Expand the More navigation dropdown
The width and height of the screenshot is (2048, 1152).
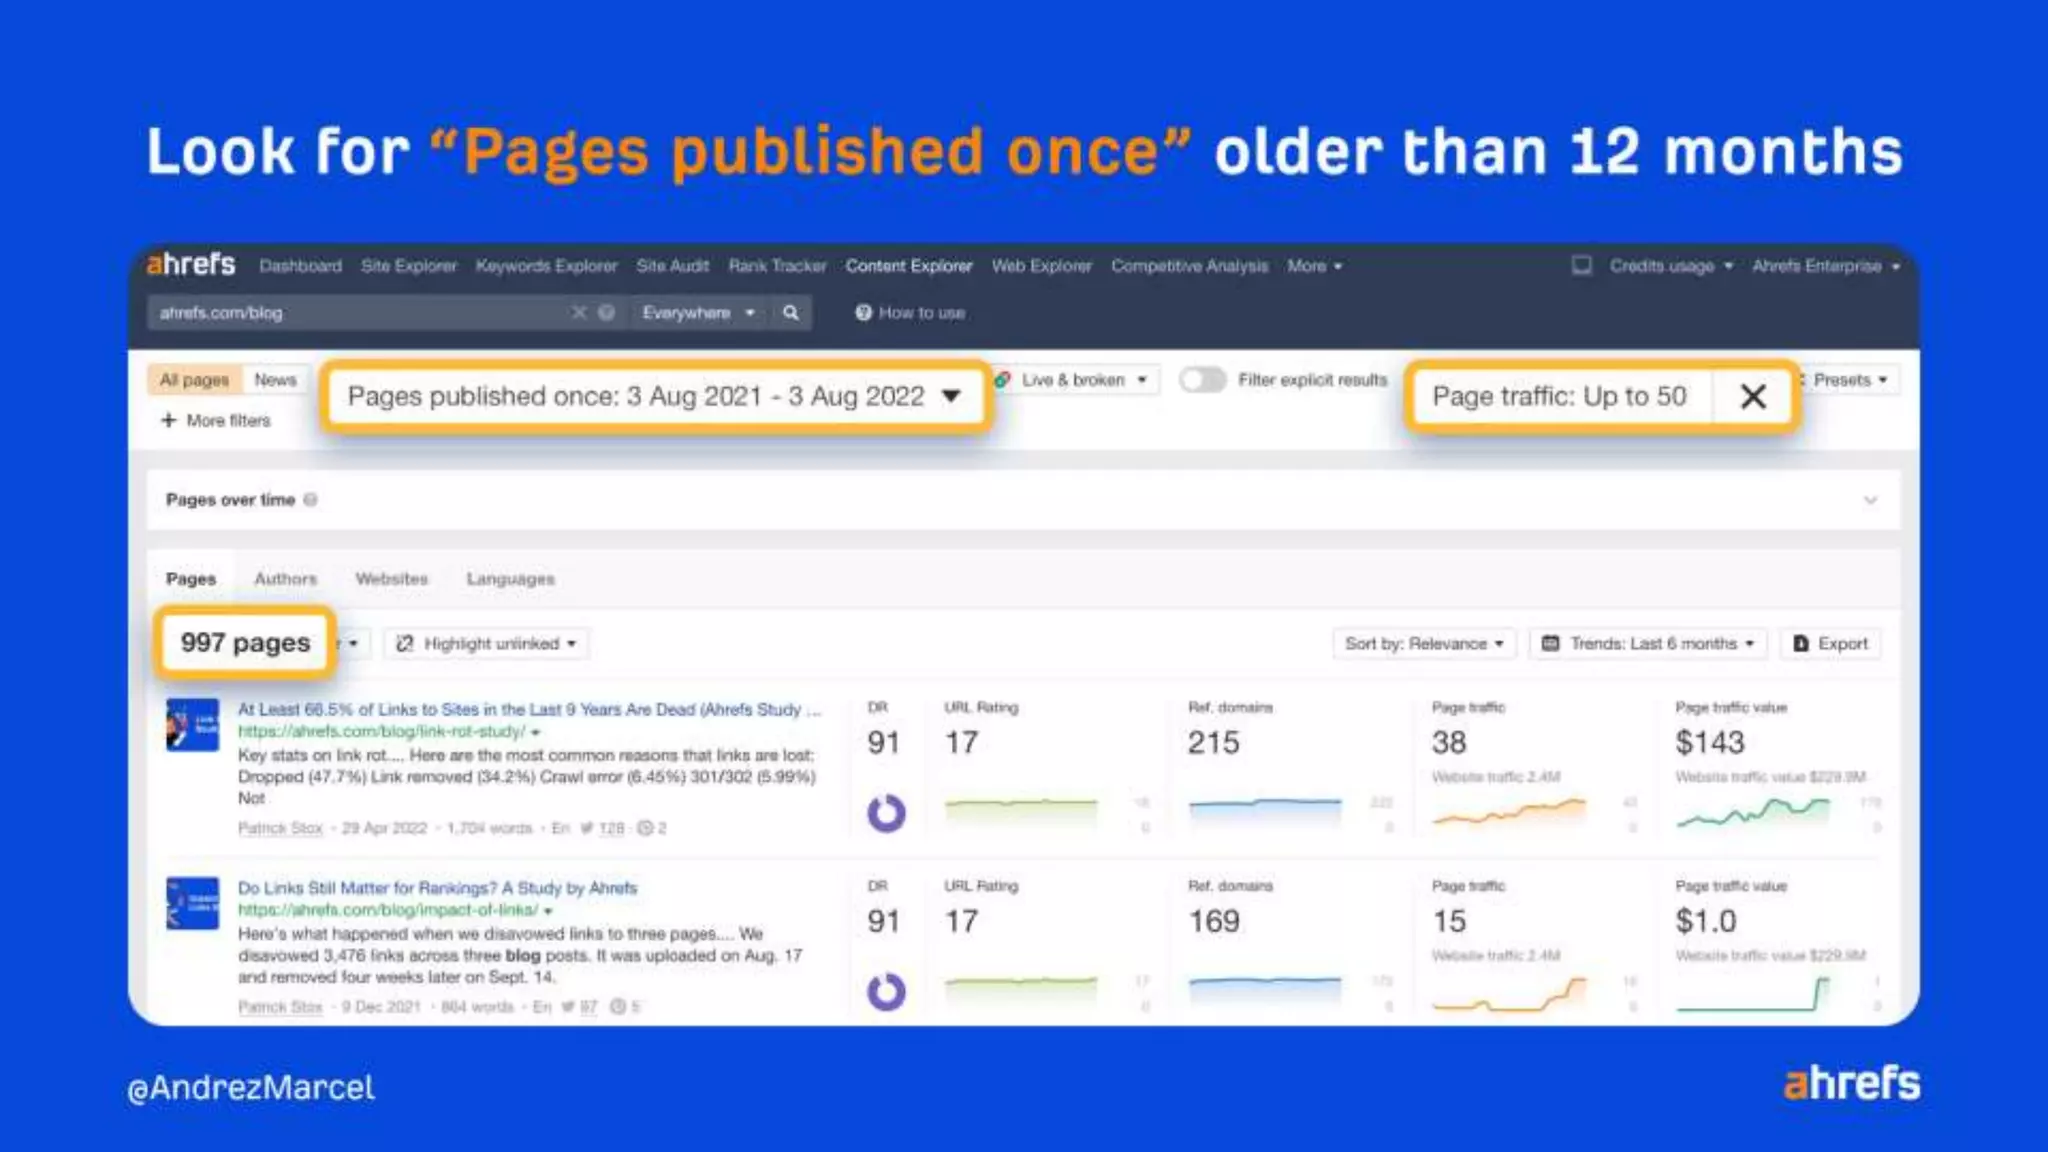[1314, 266]
